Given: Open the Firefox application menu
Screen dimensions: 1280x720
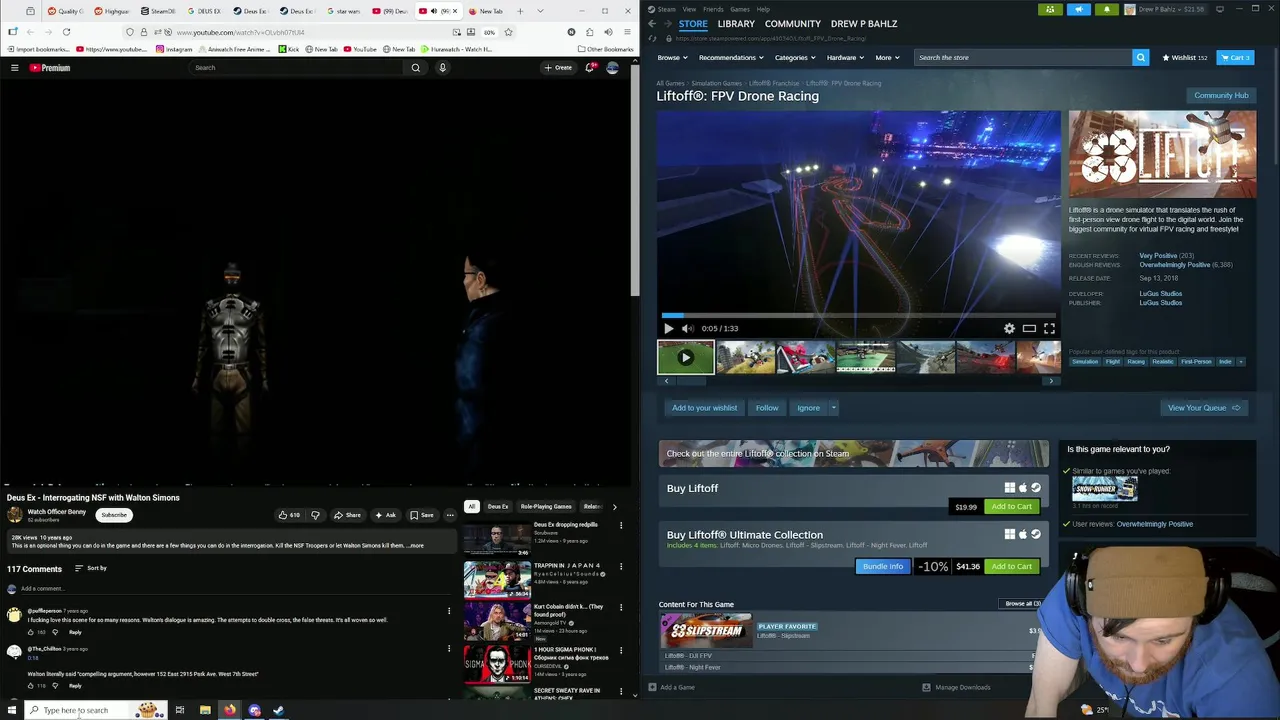Looking at the screenshot, I should [626, 32].
